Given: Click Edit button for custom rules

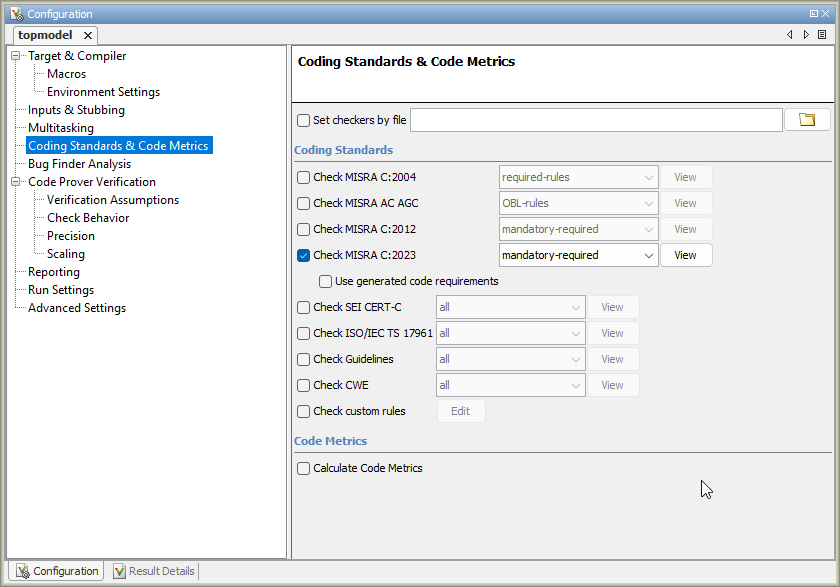Looking at the screenshot, I should [x=461, y=411].
